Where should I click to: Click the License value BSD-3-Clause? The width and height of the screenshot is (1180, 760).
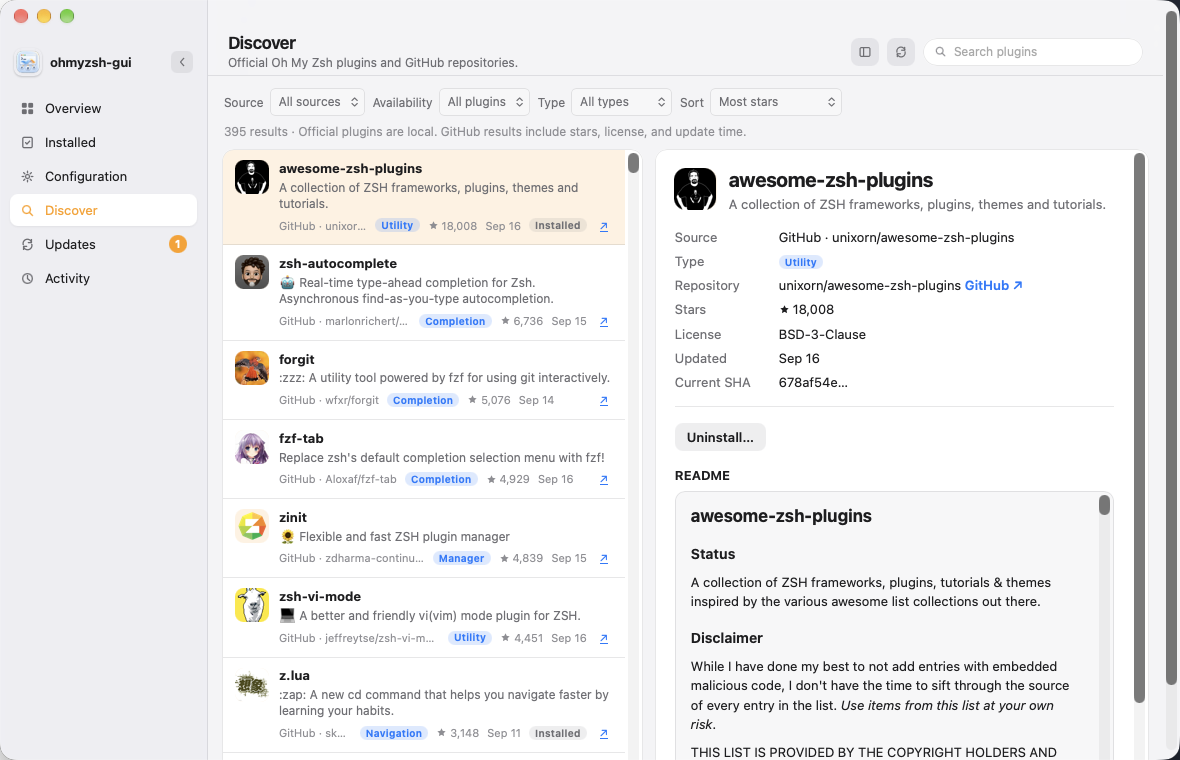click(822, 334)
